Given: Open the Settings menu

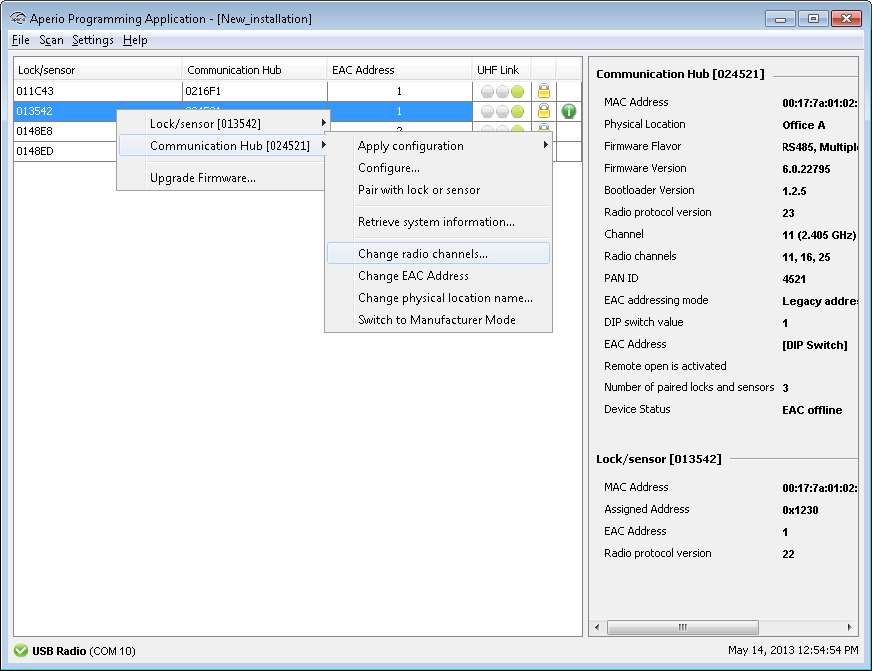Looking at the screenshot, I should click(x=93, y=40).
